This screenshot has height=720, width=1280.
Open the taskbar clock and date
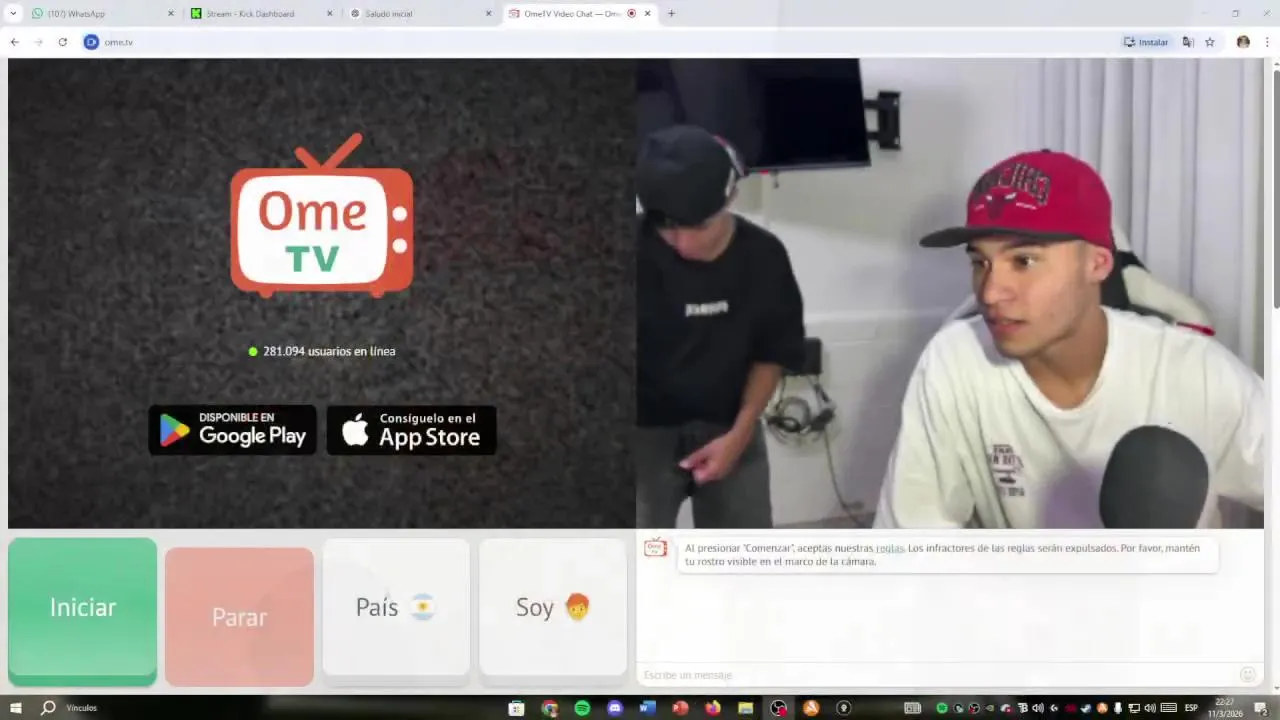[1224, 708]
